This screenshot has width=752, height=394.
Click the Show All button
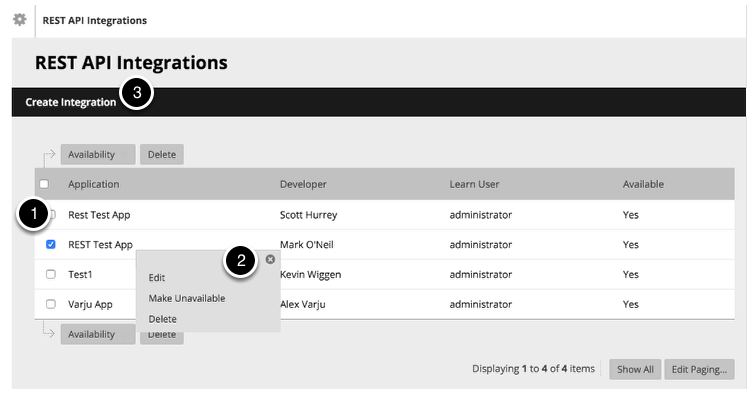click(x=635, y=369)
